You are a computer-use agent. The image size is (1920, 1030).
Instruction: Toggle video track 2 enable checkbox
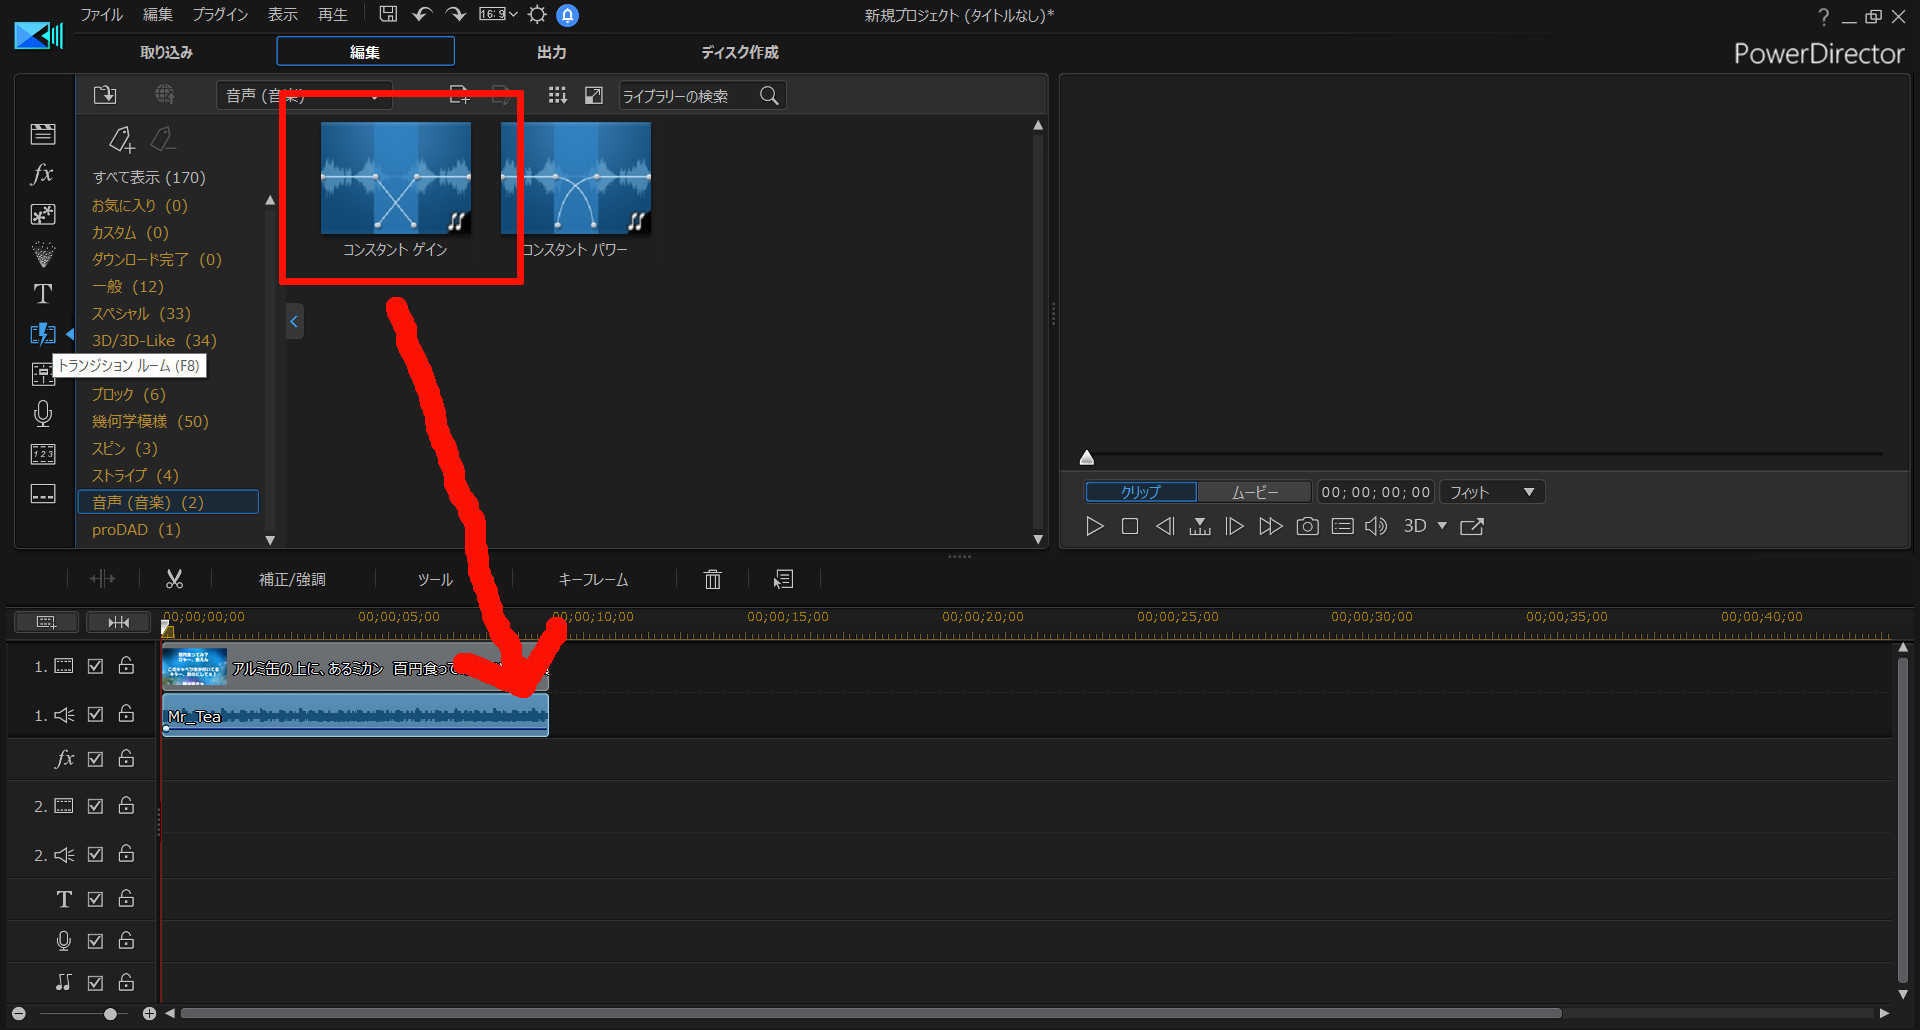pos(95,805)
